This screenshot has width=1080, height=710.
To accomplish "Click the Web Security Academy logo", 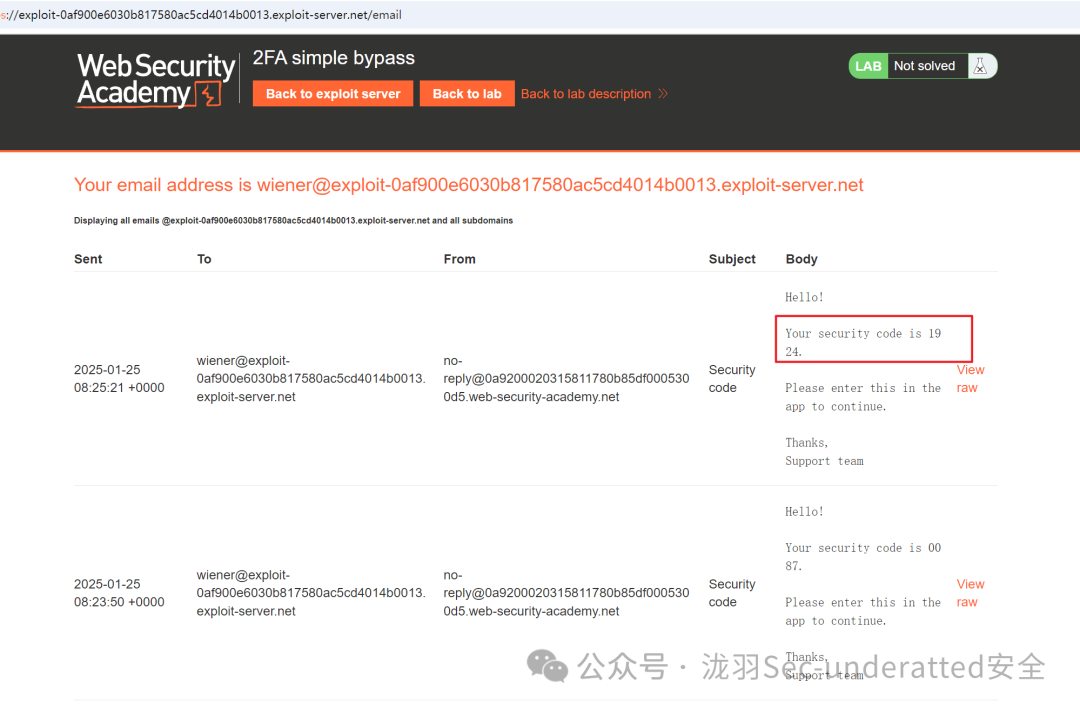I will pyautogui.click(x=156, y=81).
